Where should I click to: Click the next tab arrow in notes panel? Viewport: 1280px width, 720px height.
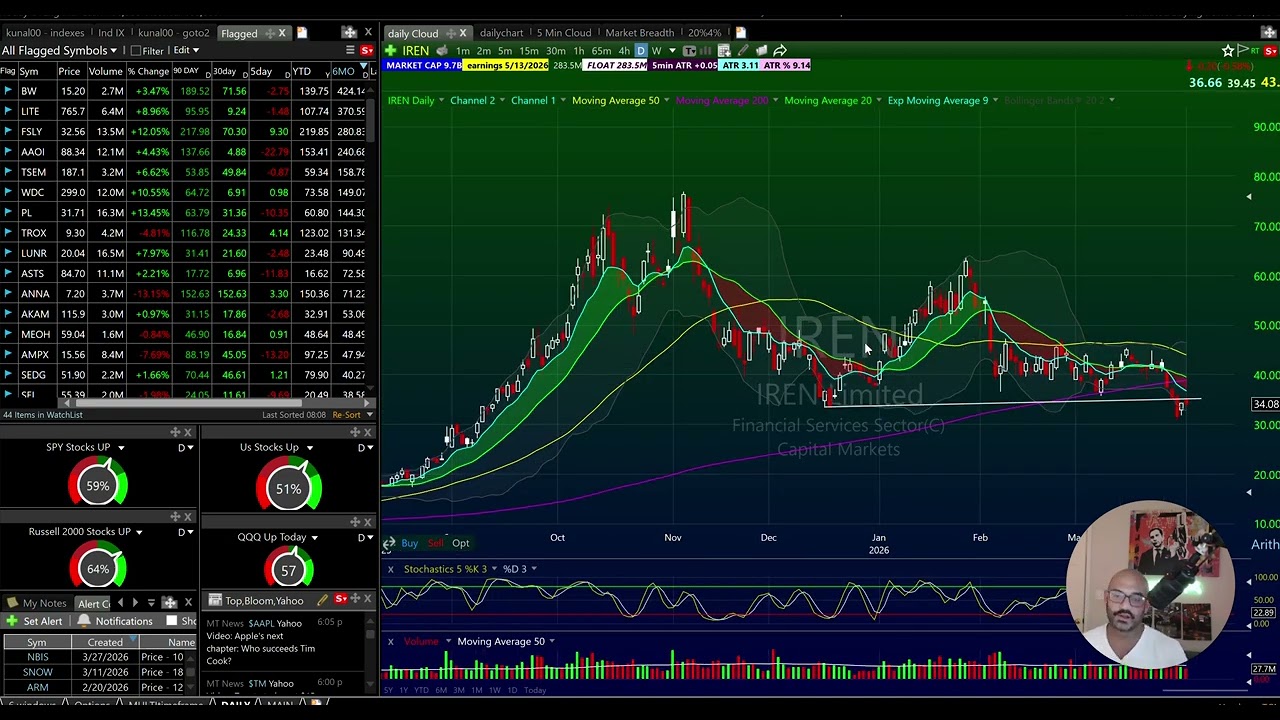135,603
